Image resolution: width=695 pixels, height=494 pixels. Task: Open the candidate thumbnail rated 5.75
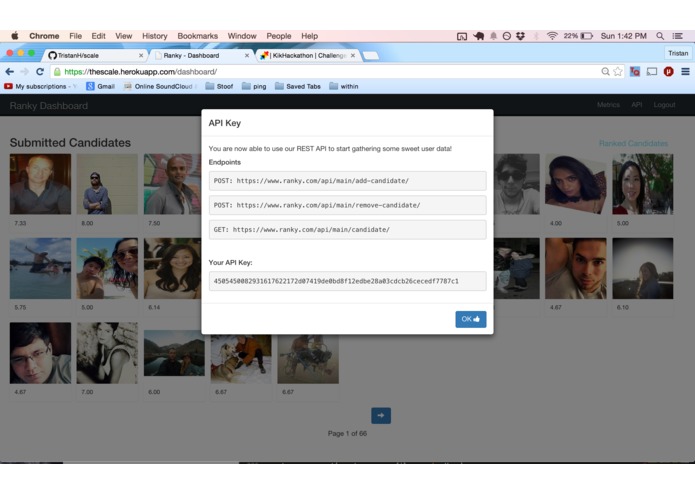click(x=40, y=268)
